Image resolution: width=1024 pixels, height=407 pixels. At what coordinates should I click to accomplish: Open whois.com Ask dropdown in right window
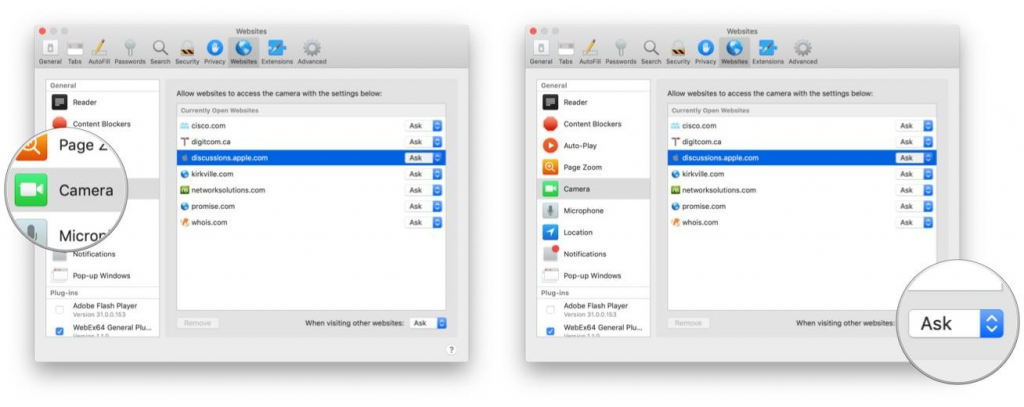[914, 222]
